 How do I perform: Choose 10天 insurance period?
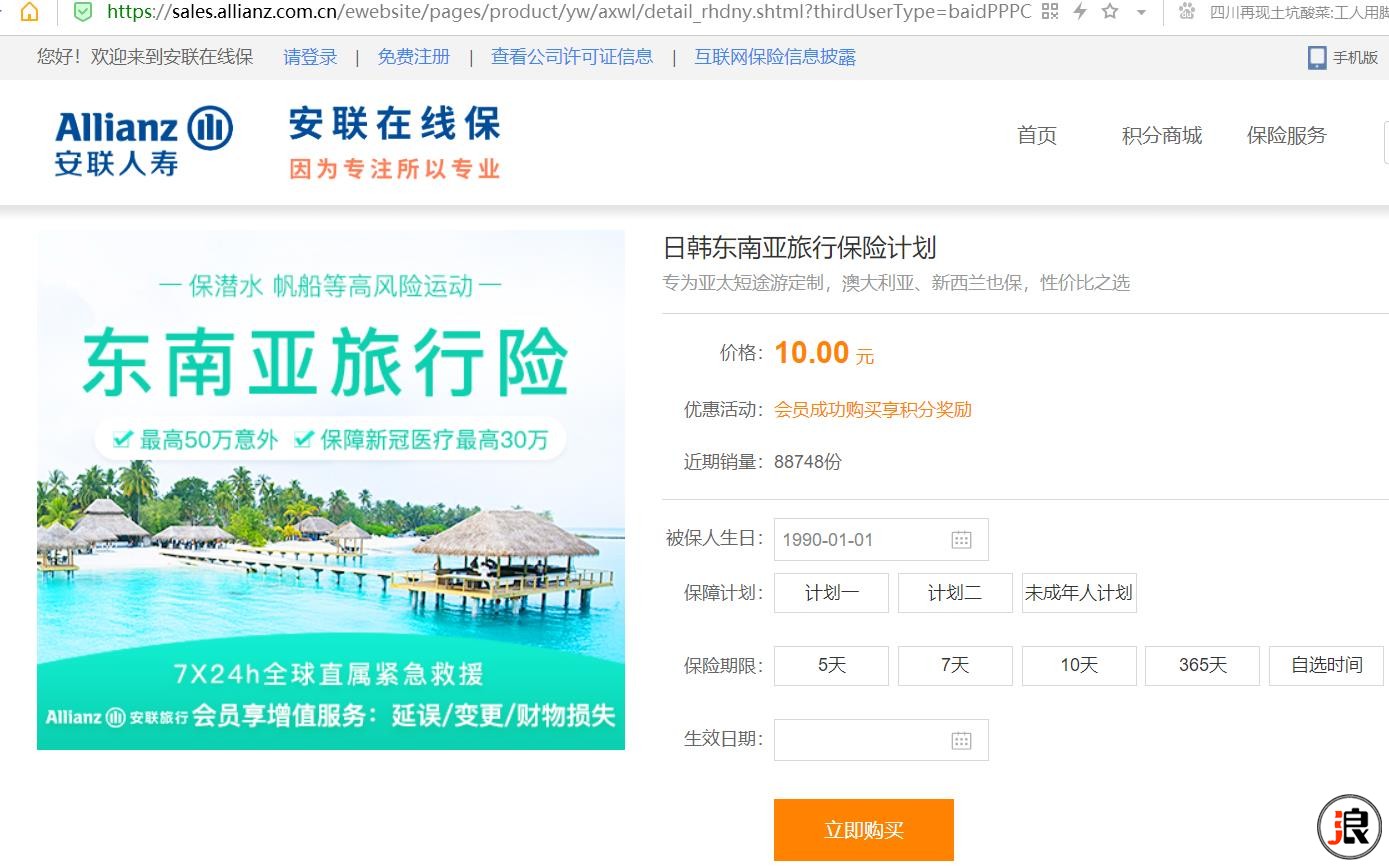pos(1079,665)
